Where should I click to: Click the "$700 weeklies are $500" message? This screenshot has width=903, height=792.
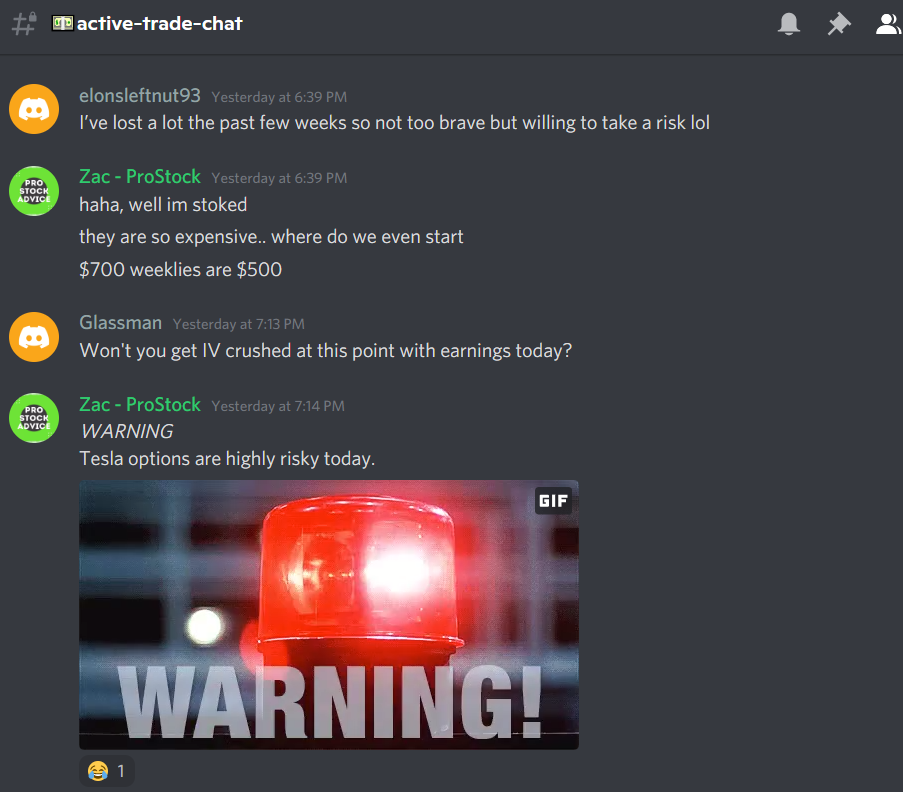[x=180, y=270]
